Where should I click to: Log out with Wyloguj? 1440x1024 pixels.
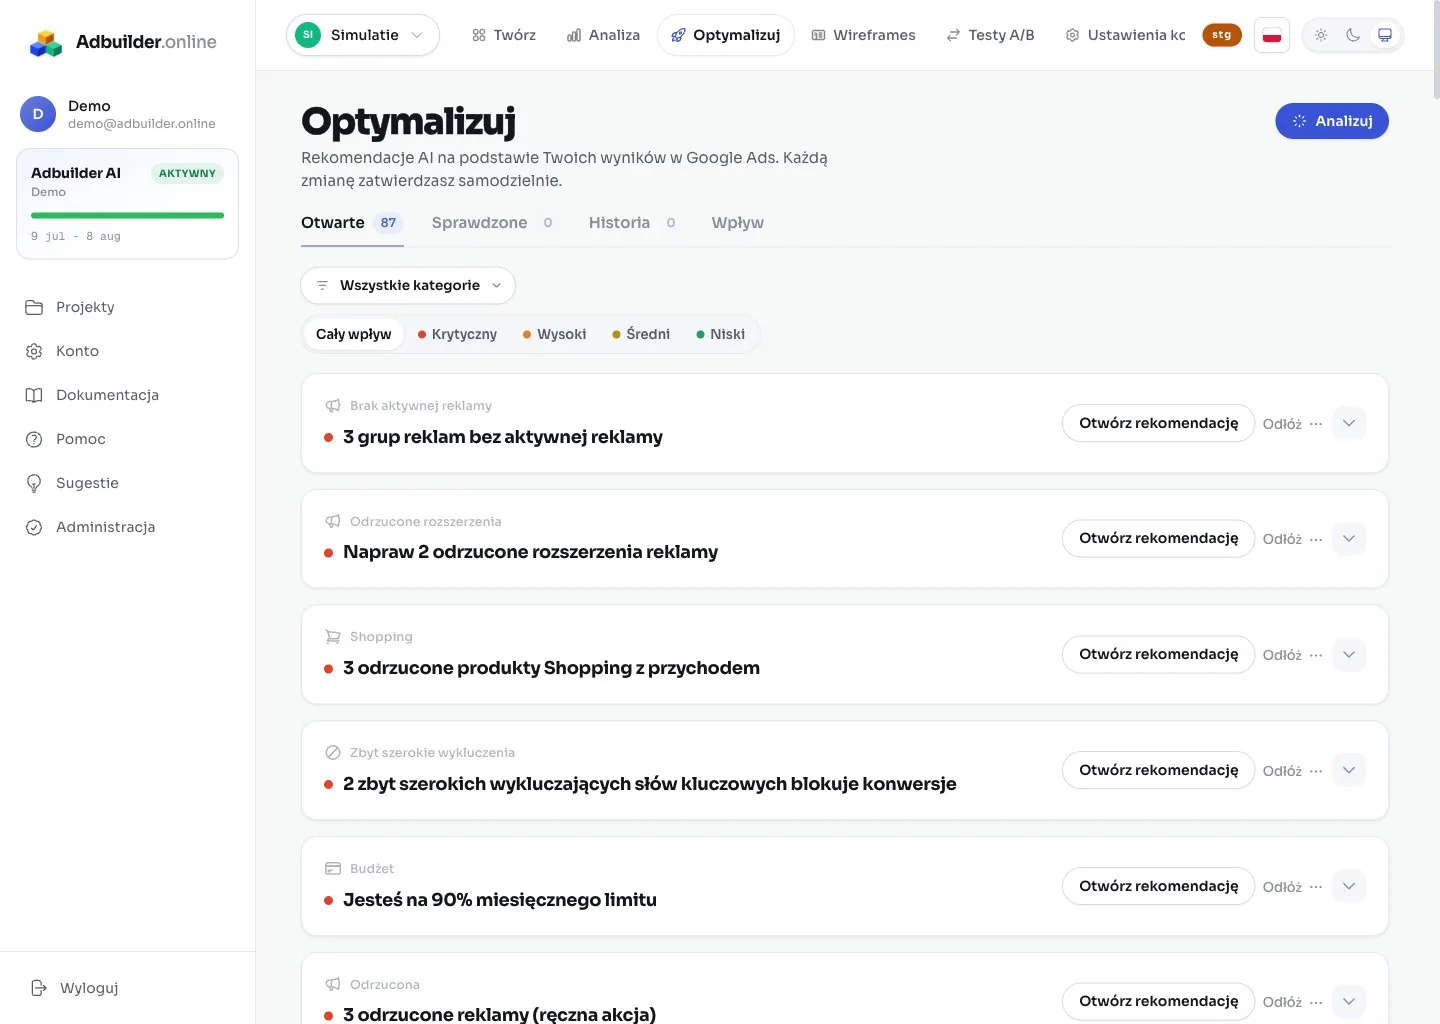(x=75, y=988)
